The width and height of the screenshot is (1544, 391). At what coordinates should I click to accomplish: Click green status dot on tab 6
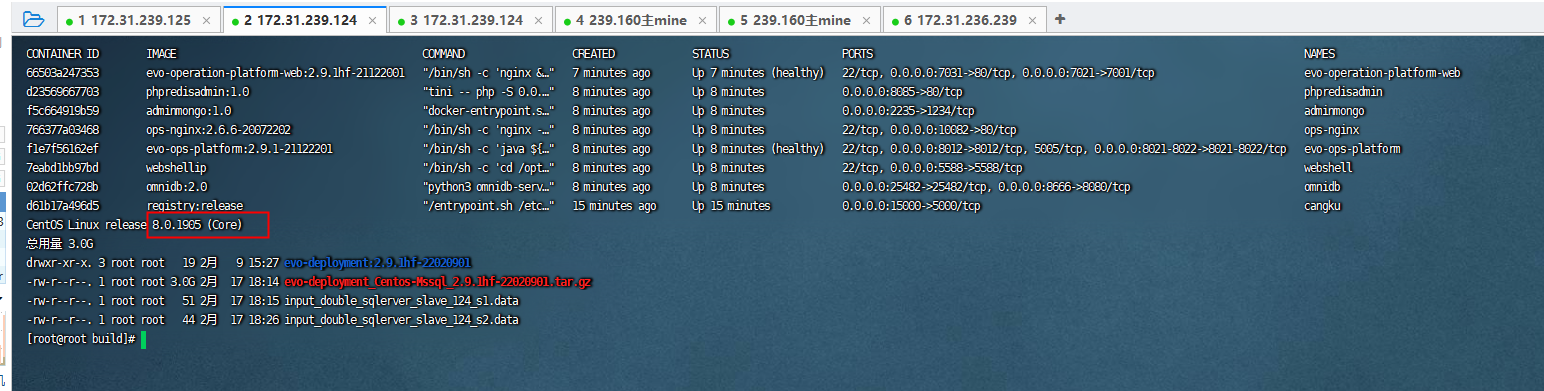tap(894, 21)
